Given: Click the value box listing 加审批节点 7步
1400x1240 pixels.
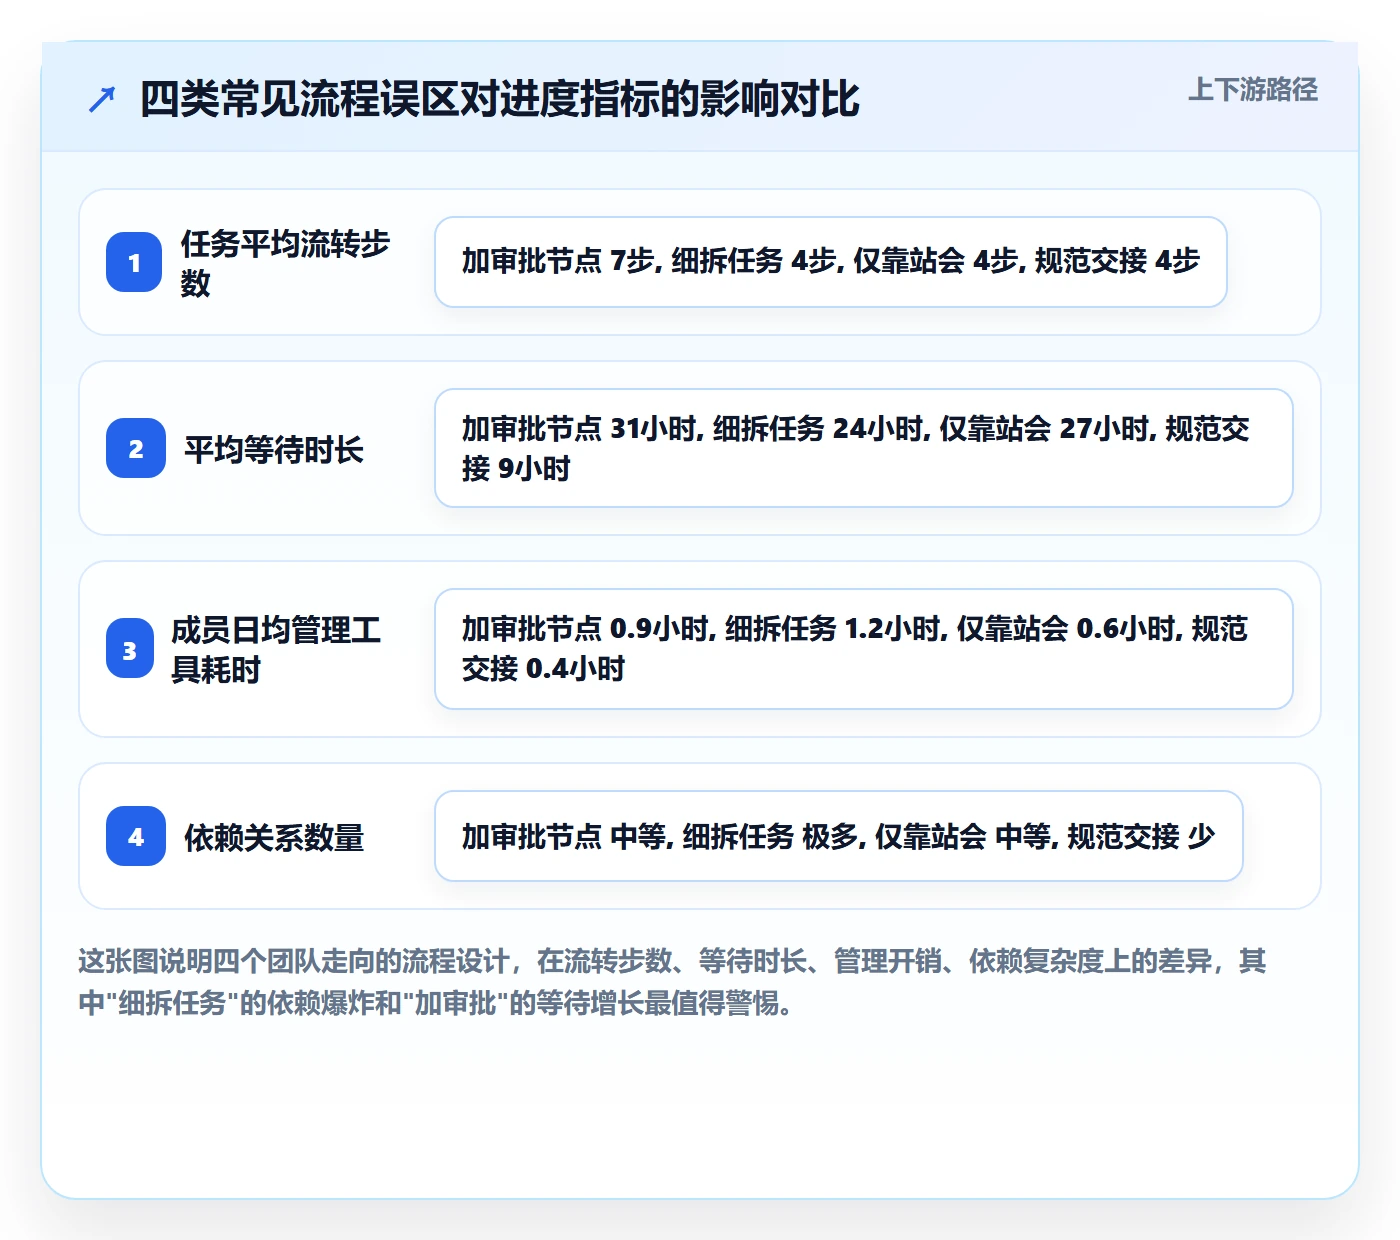Looking at the screenshot, I should point(831,262).
